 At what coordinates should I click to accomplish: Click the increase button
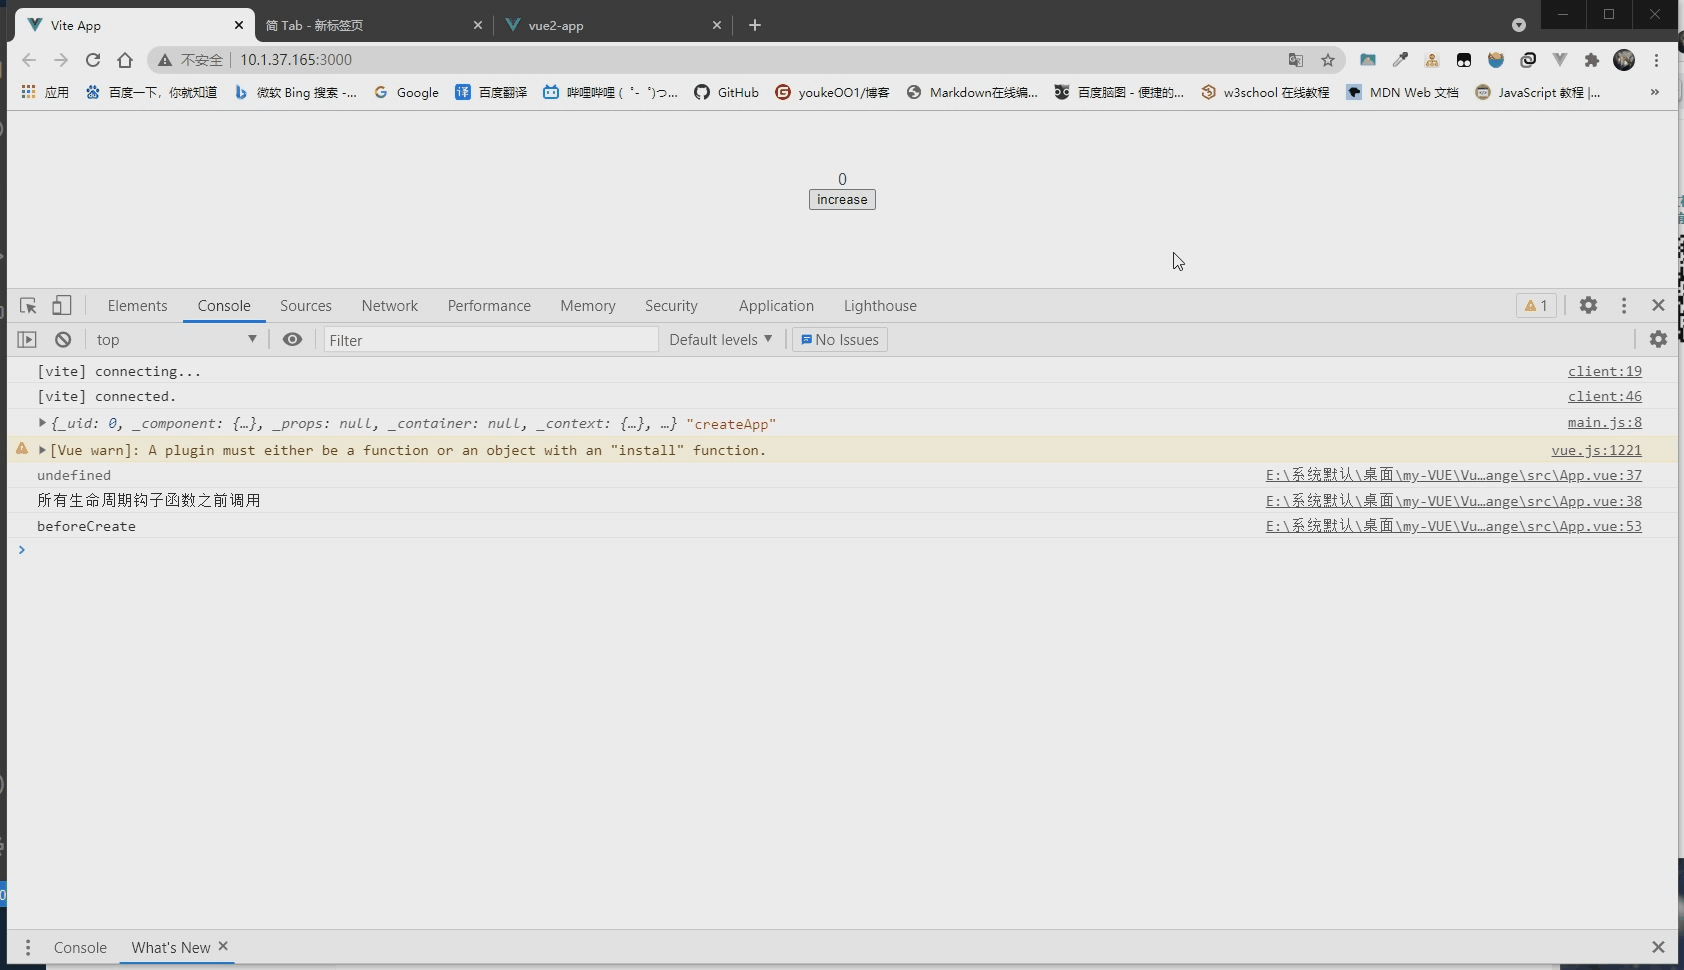click(842, 200)
